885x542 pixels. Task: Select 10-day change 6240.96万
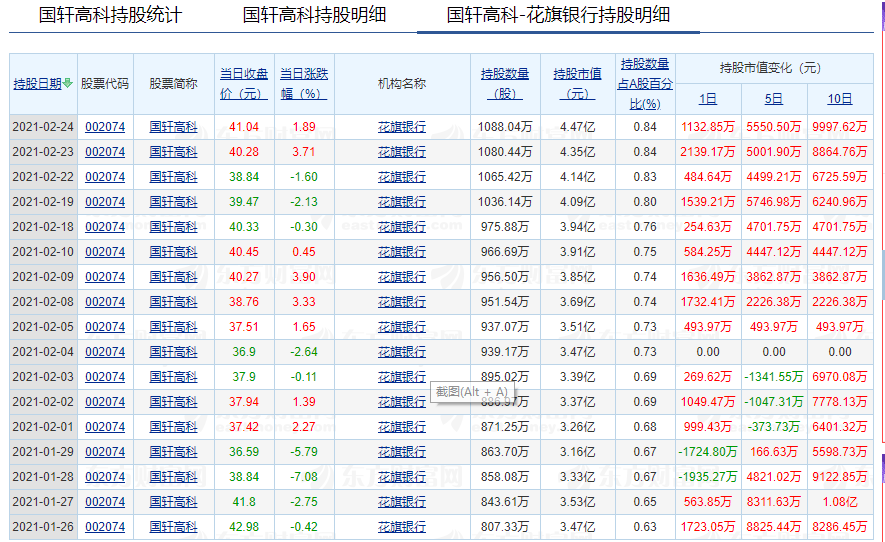[x=840, y=202]
